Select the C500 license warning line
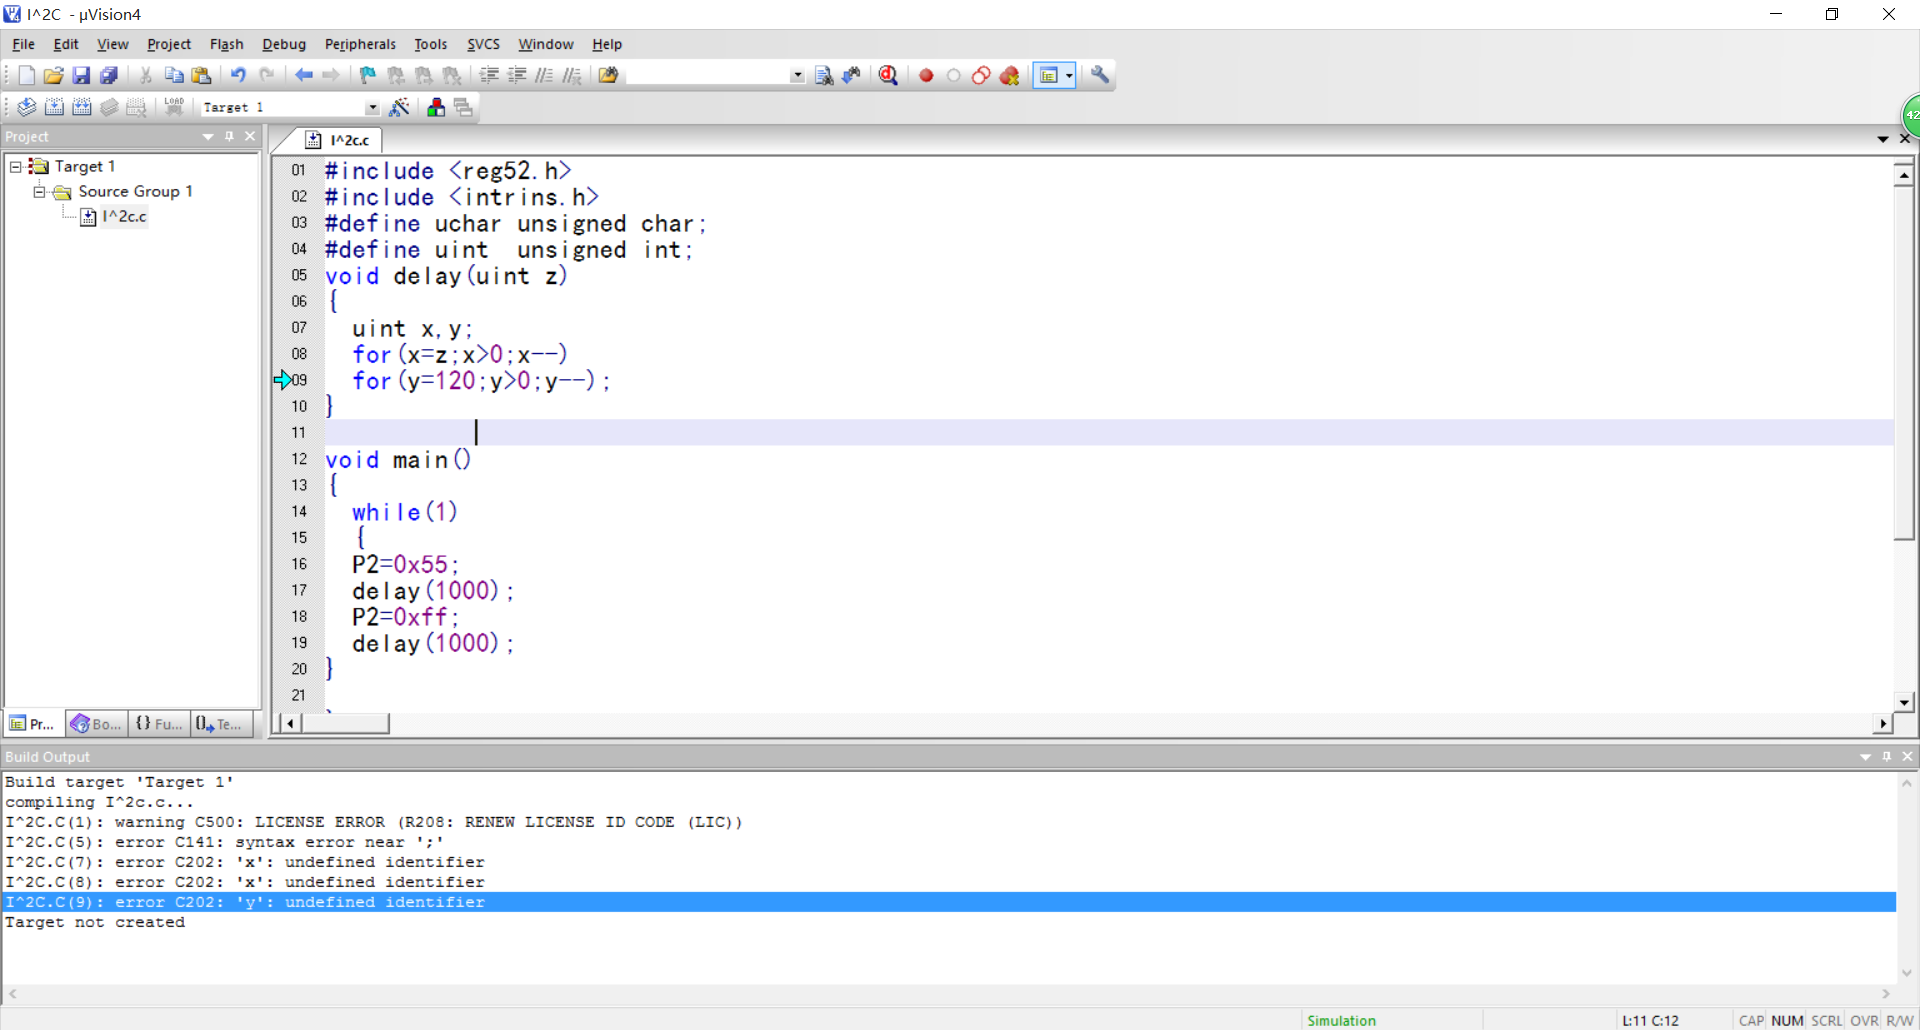 click(373, 822)
